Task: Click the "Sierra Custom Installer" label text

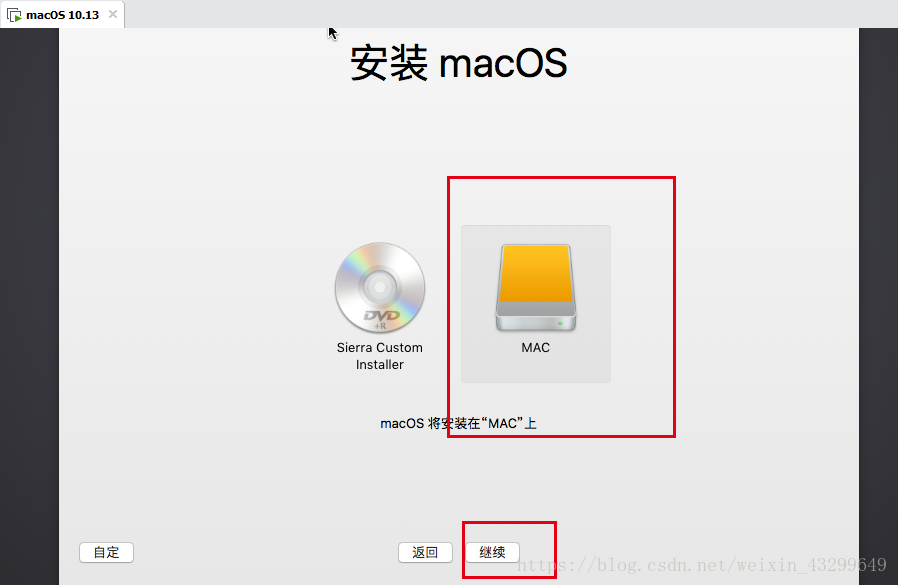Action: 380,356
